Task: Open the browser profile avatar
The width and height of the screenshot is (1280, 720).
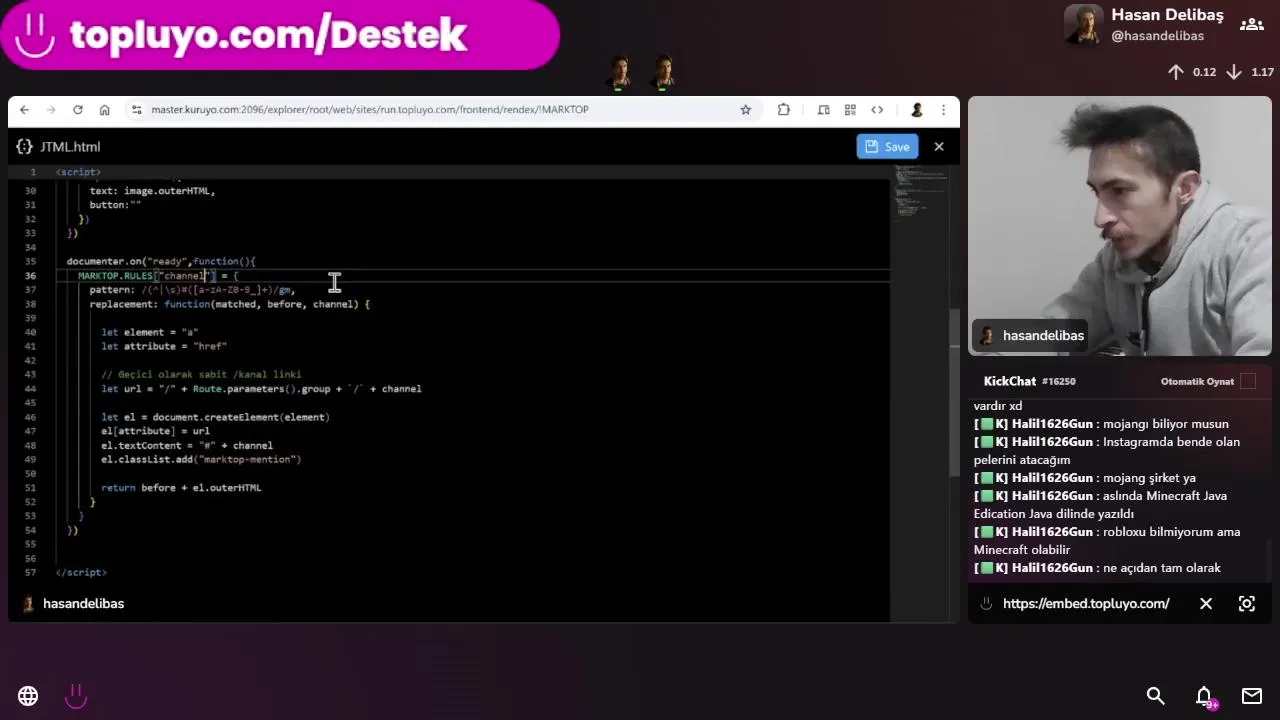Action: (916, 110)
